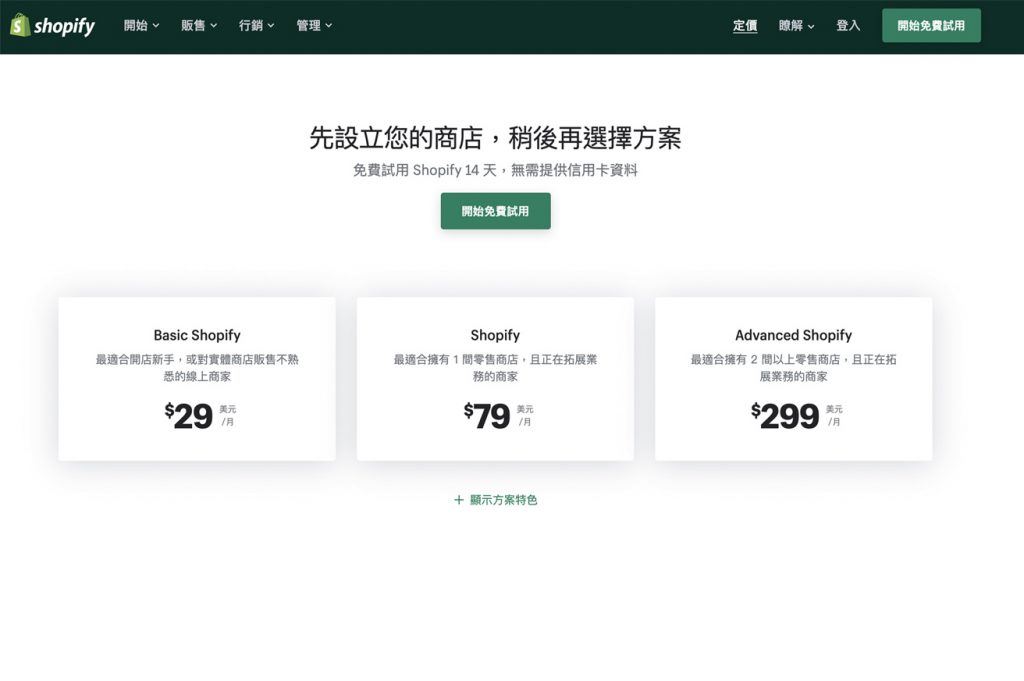1024x681 pixels.
Task: Click Advanced Shopify description about 2 間以上零售商店
Action: pyautogui.click(x=793, y=368)
